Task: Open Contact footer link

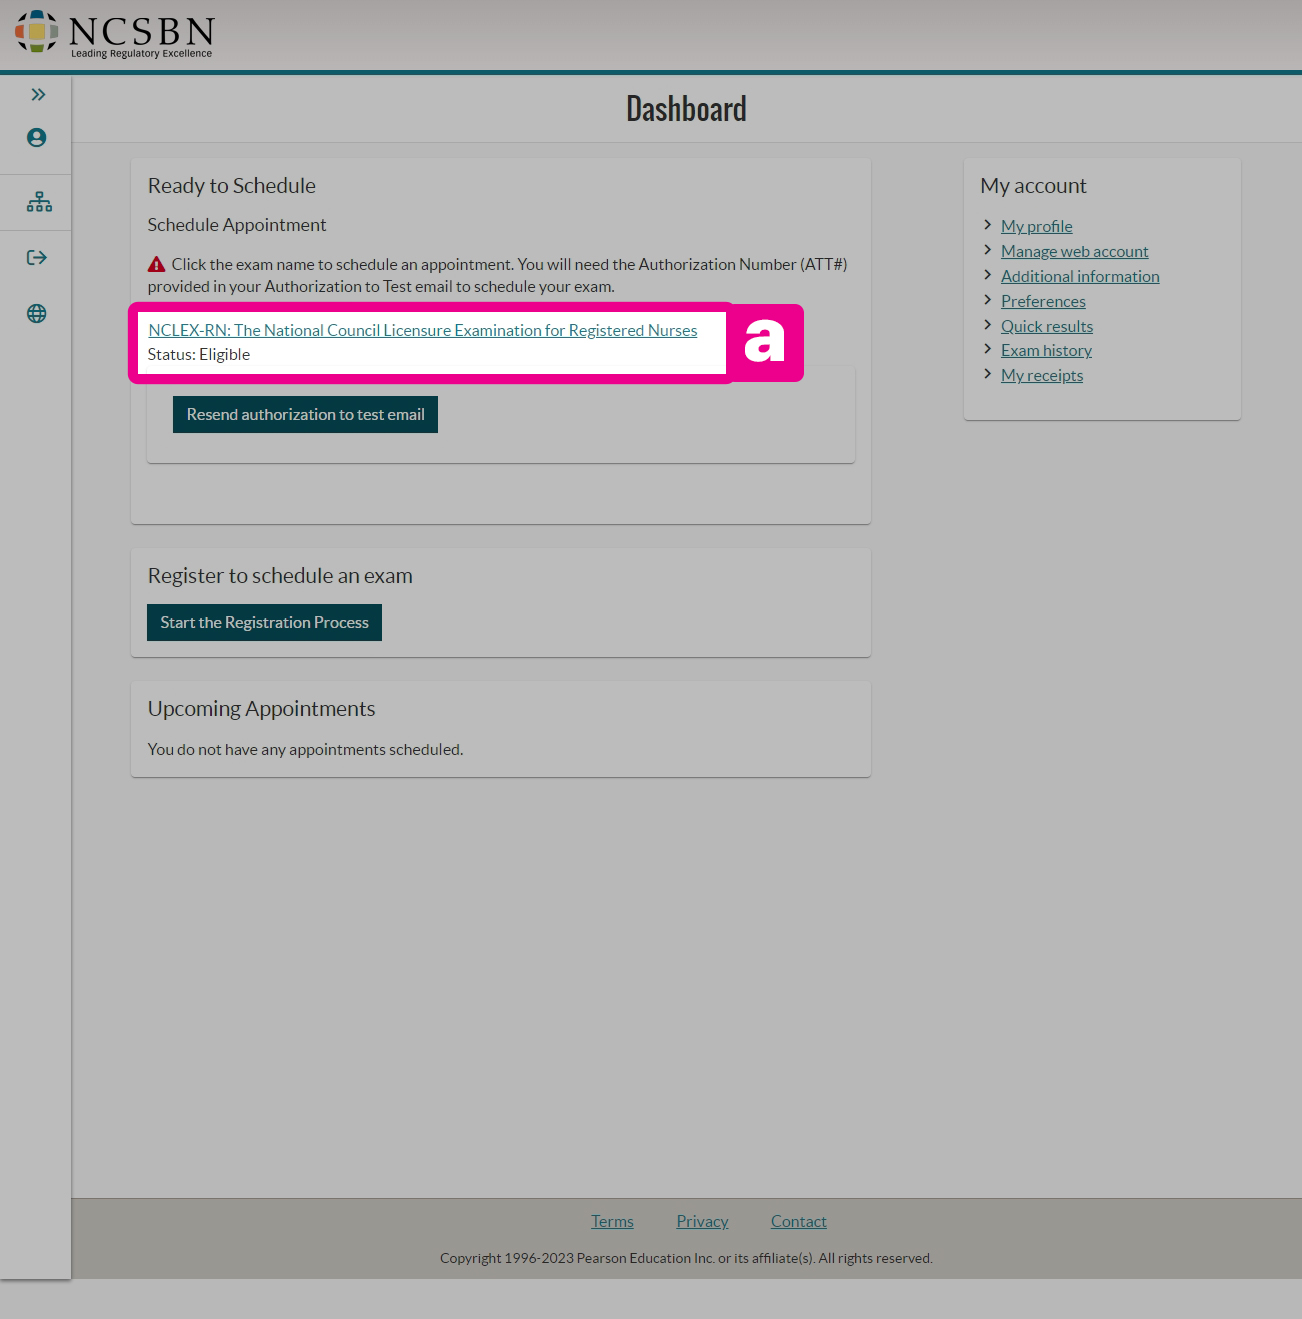Action: [x=798, y=1222]
